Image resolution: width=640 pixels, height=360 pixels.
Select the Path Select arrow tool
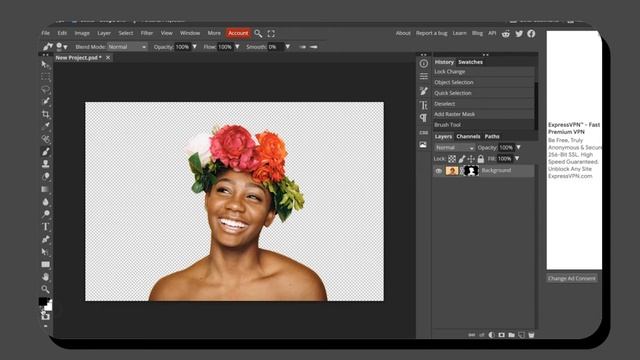(x=45, y=252)
